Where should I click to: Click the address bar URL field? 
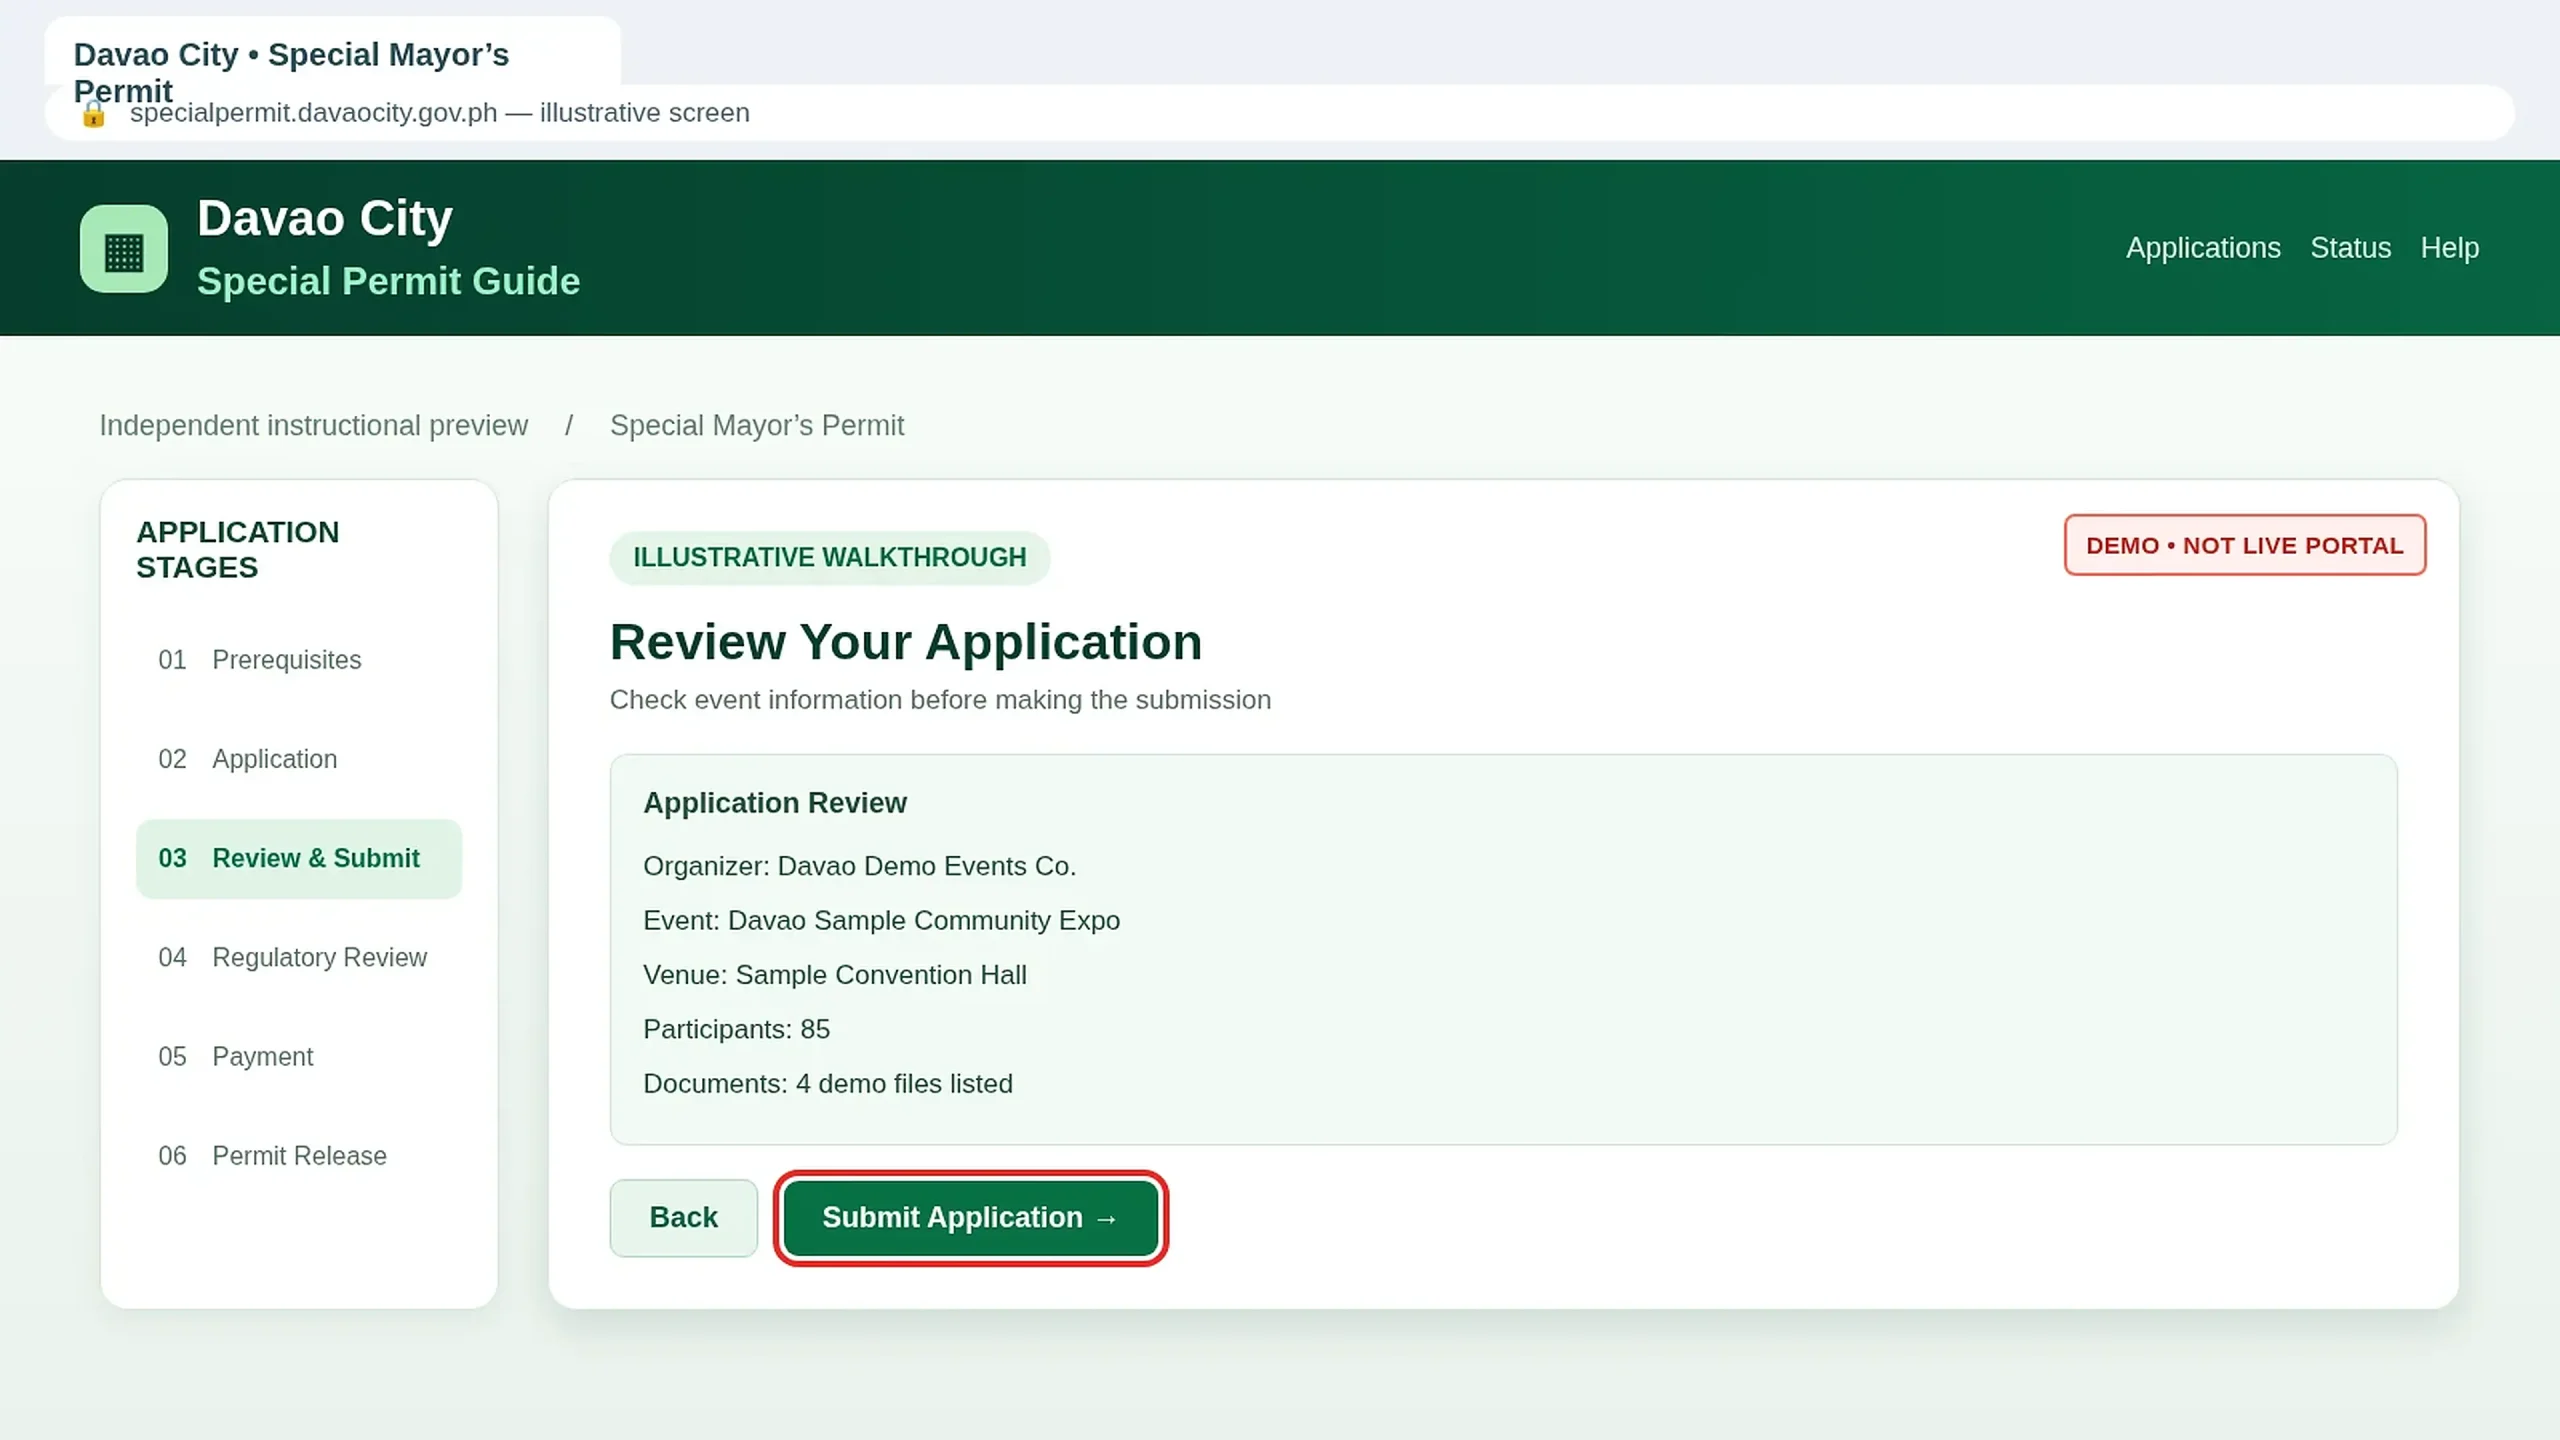coord(1280,113)
